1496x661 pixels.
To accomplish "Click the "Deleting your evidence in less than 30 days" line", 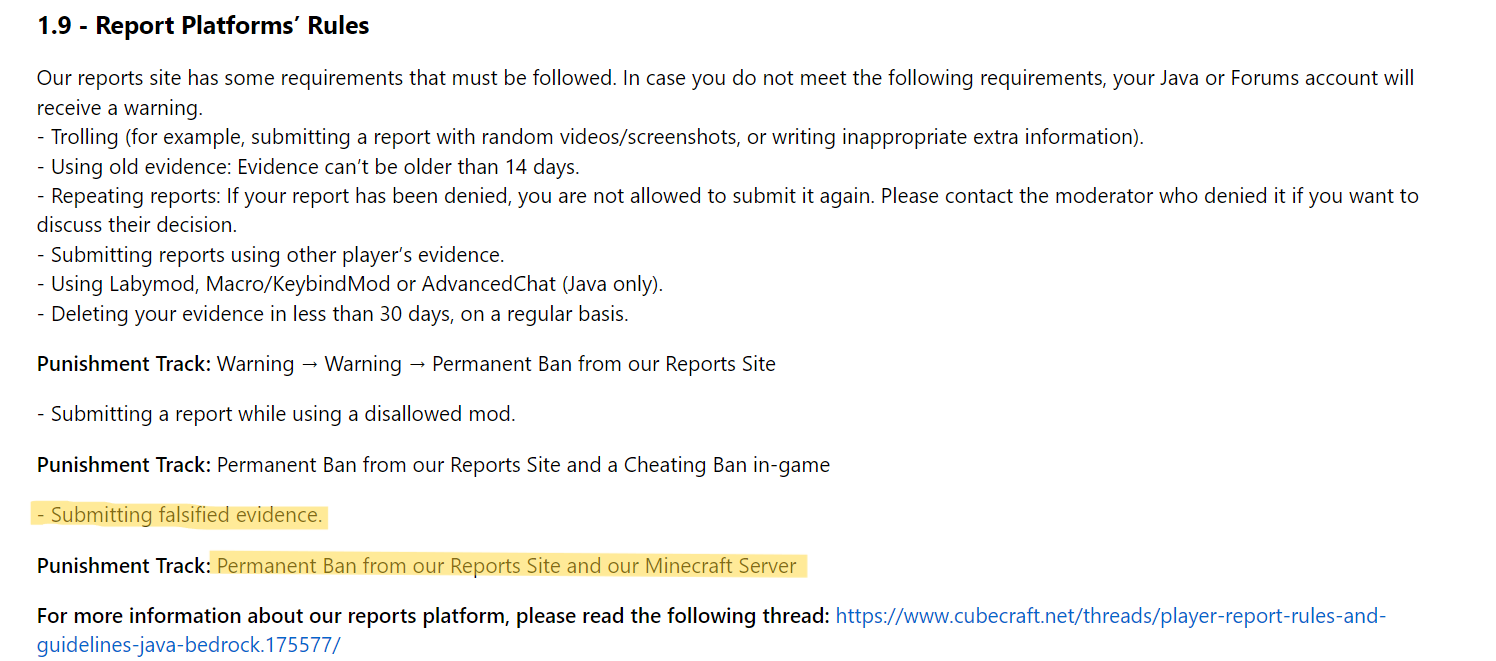I will (333, 314).
